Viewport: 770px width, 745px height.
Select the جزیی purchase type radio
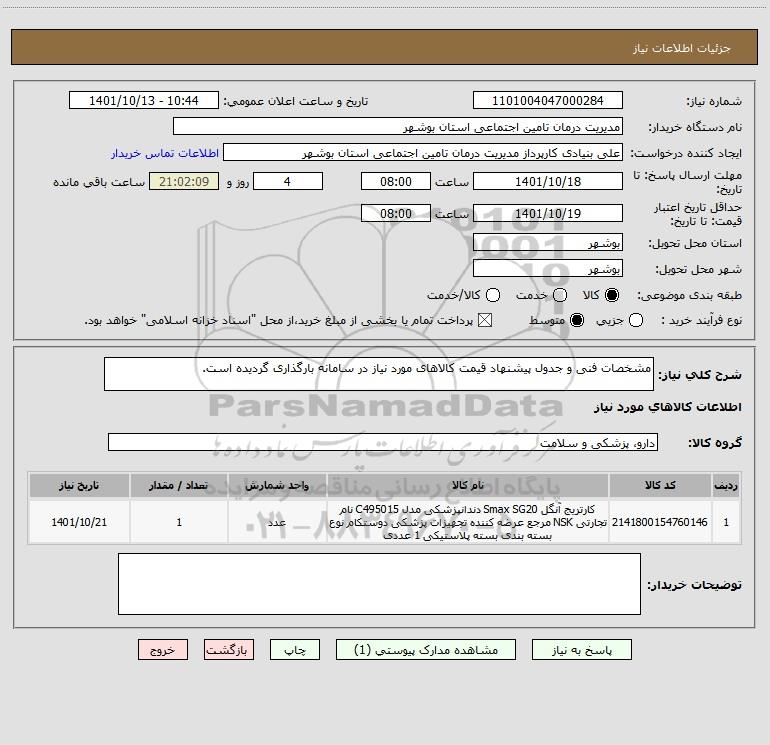tap(635, 320)
